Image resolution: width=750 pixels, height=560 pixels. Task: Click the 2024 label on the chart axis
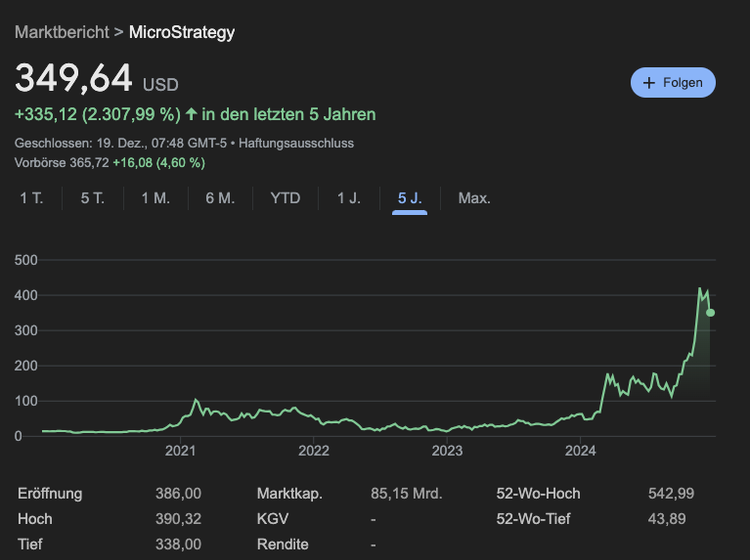pyautogui.click(x=580, y=451)
